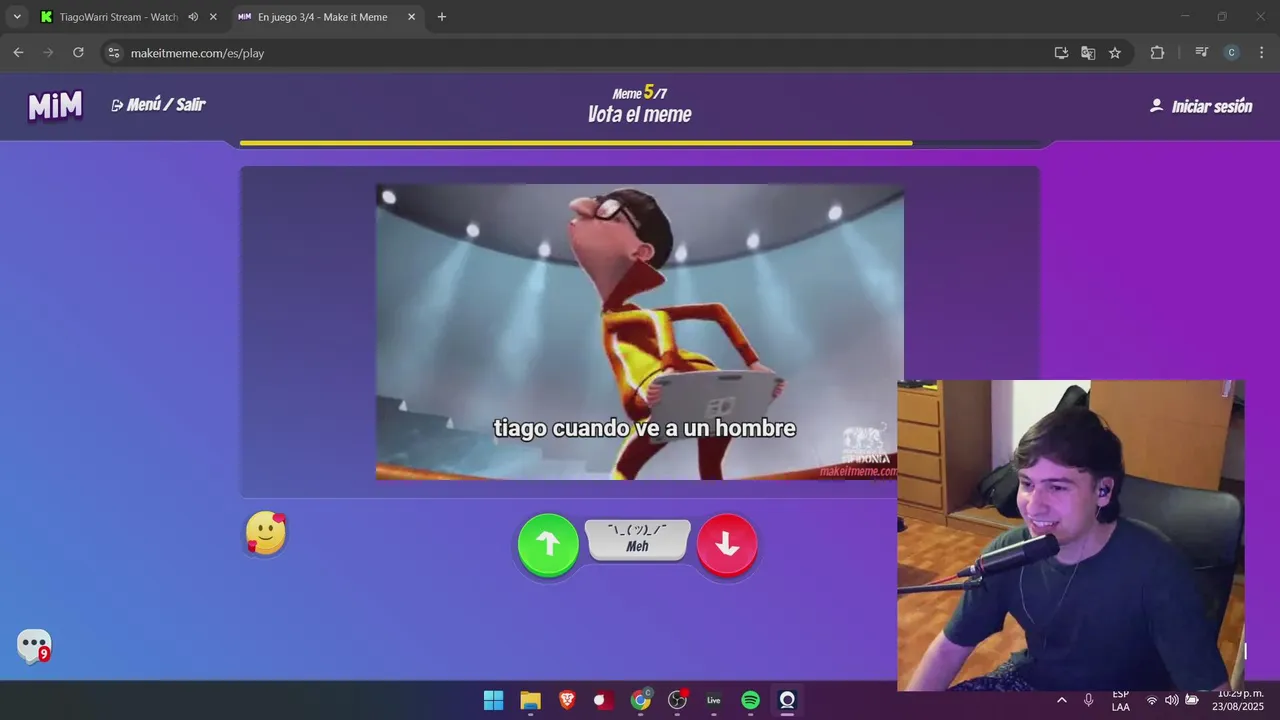Open the emoji reaction picker
This screenshot has width=1280, height=720.
click(266, 534)
